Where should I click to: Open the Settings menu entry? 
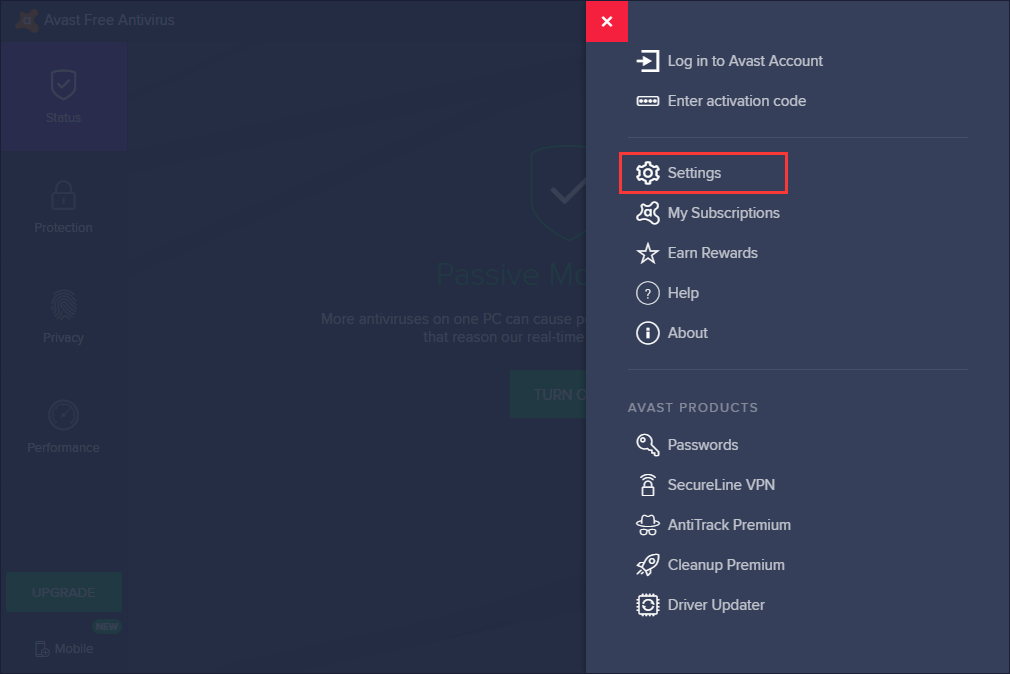pos(703,173)
